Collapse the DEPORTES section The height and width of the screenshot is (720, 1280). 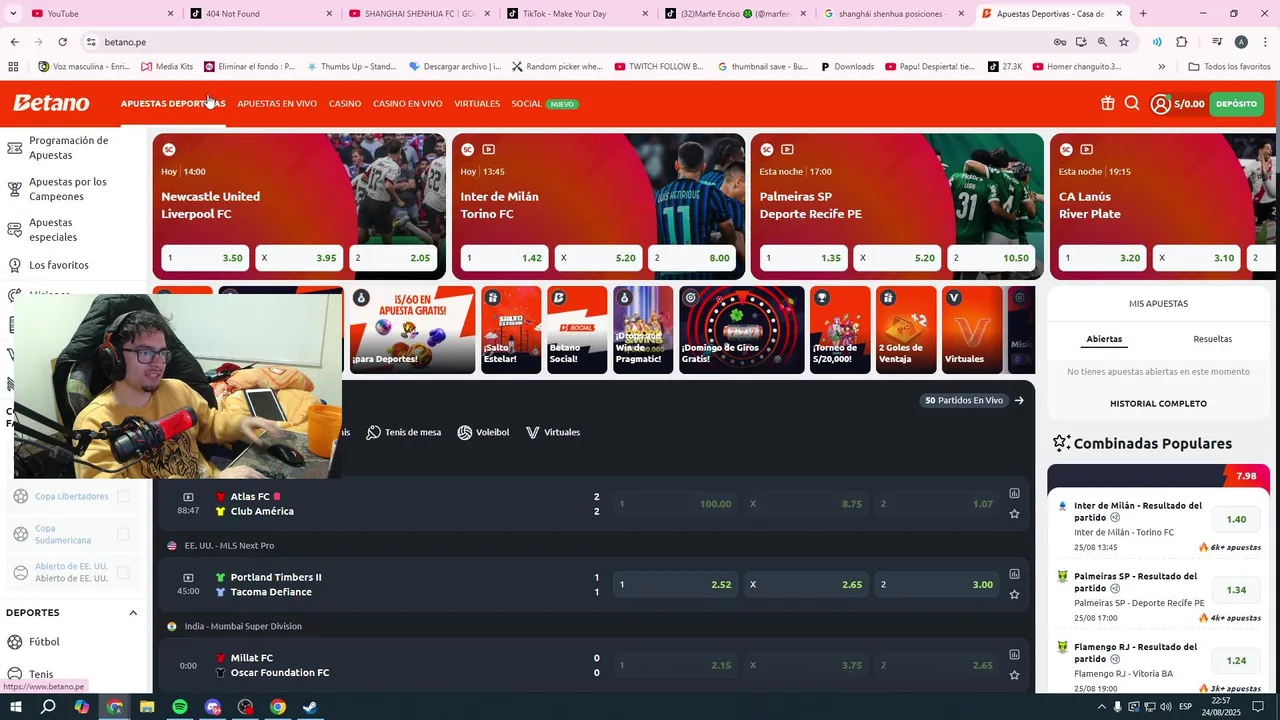(133, 612)
